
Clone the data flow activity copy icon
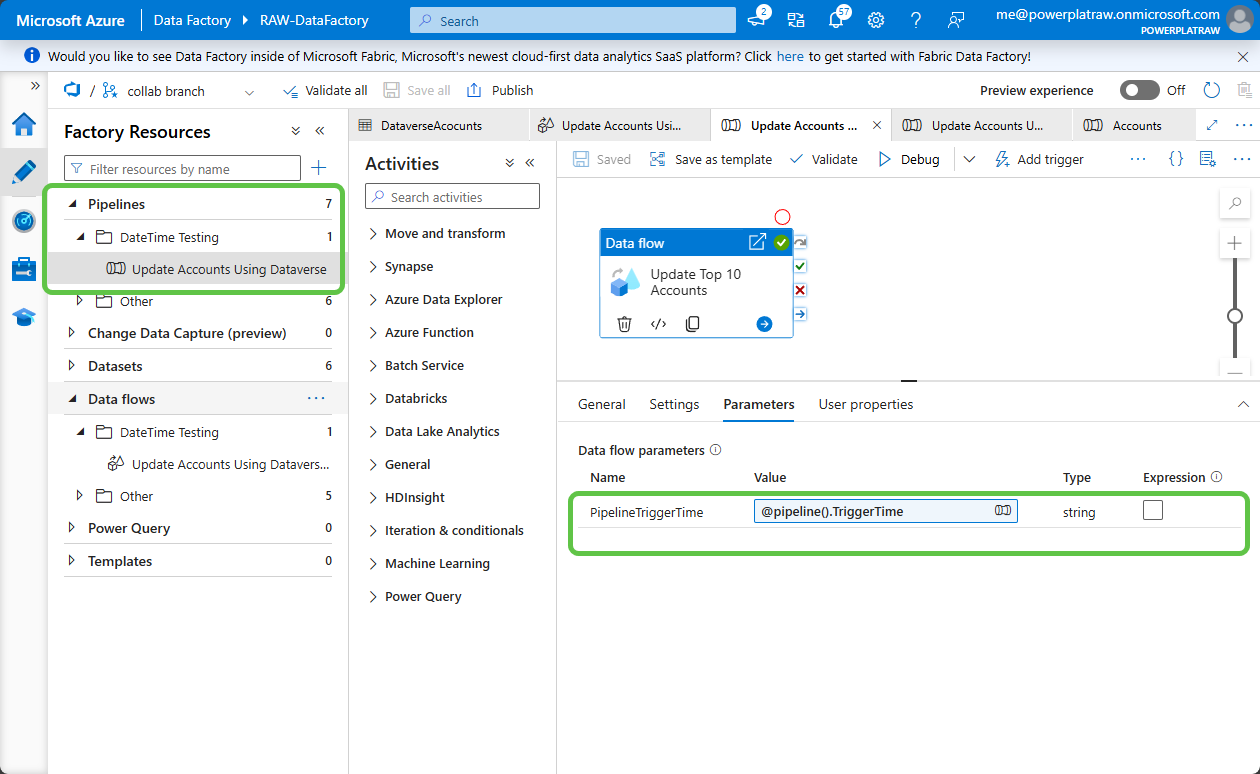click(692, 324)
